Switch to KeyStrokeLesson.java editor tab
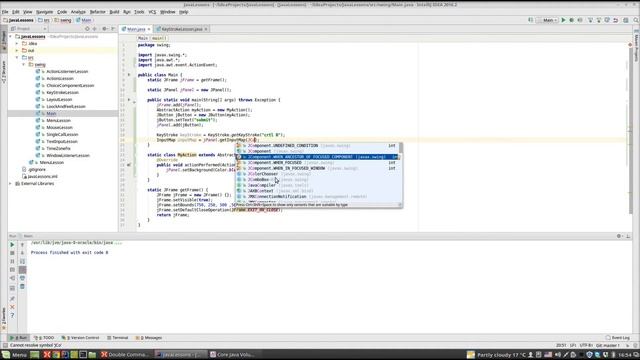This screenshot has width=640, height=360. pos(182,29)
